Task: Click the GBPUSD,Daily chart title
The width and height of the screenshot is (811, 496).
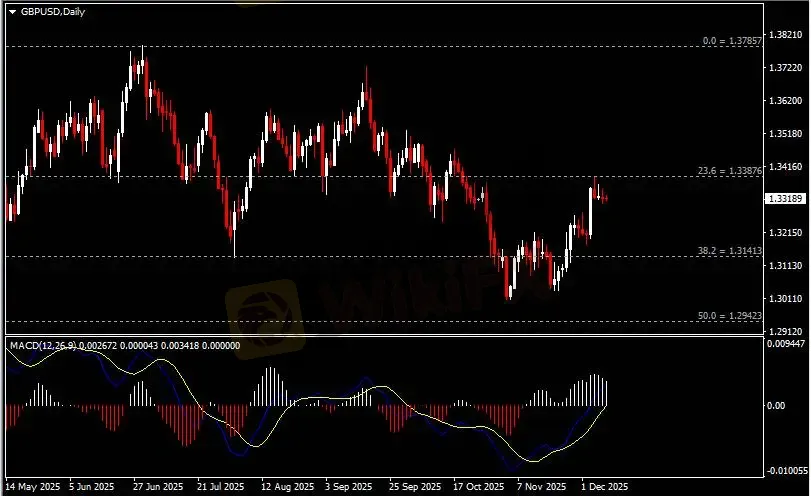Action: coord(53,11)
